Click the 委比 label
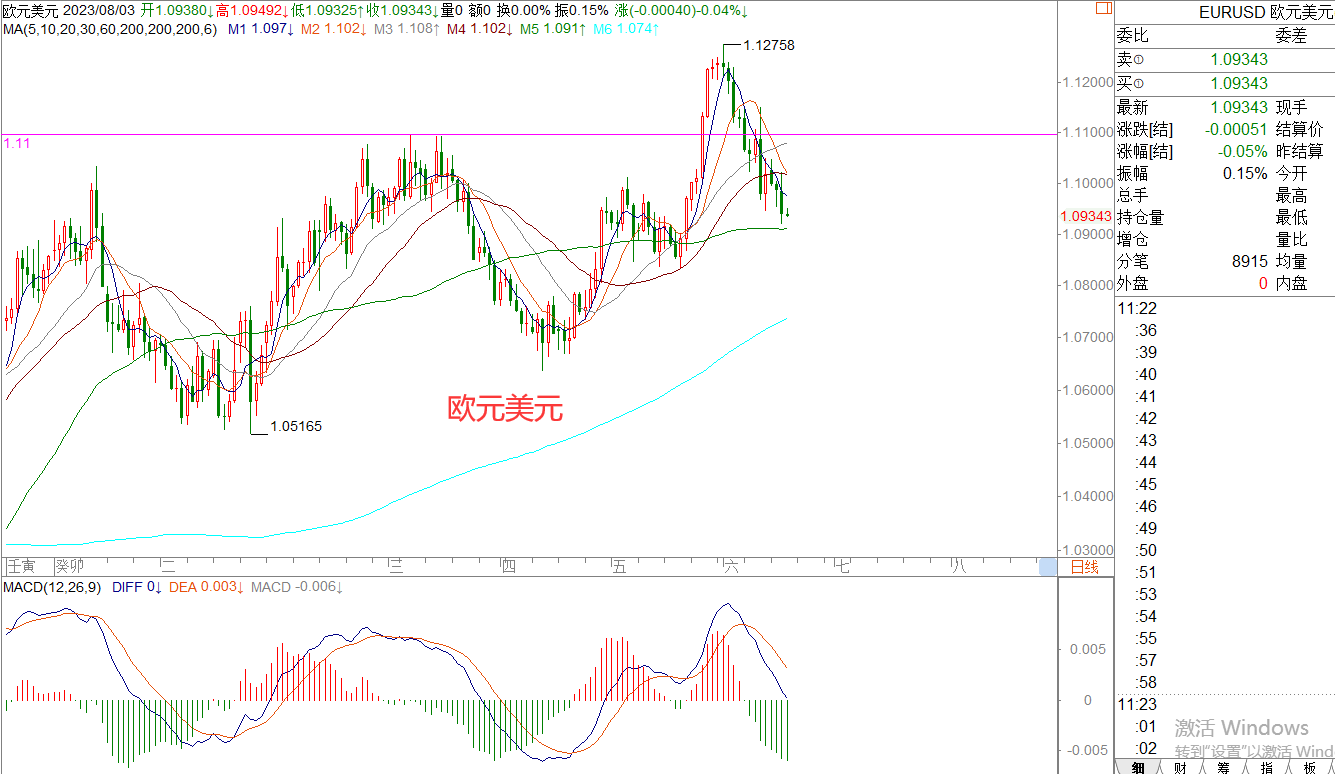1335x774 pixels. (1133, 36)
